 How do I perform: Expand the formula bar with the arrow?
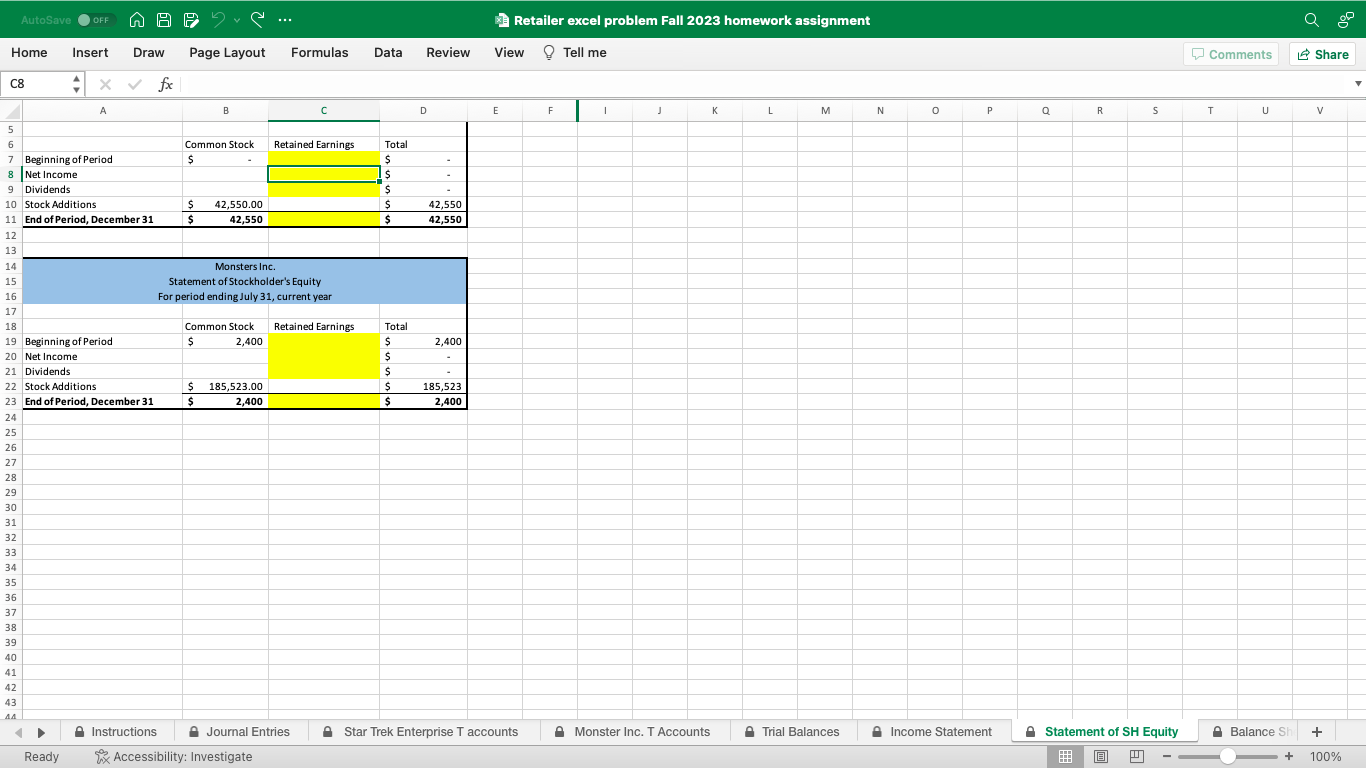(1357, 84)
